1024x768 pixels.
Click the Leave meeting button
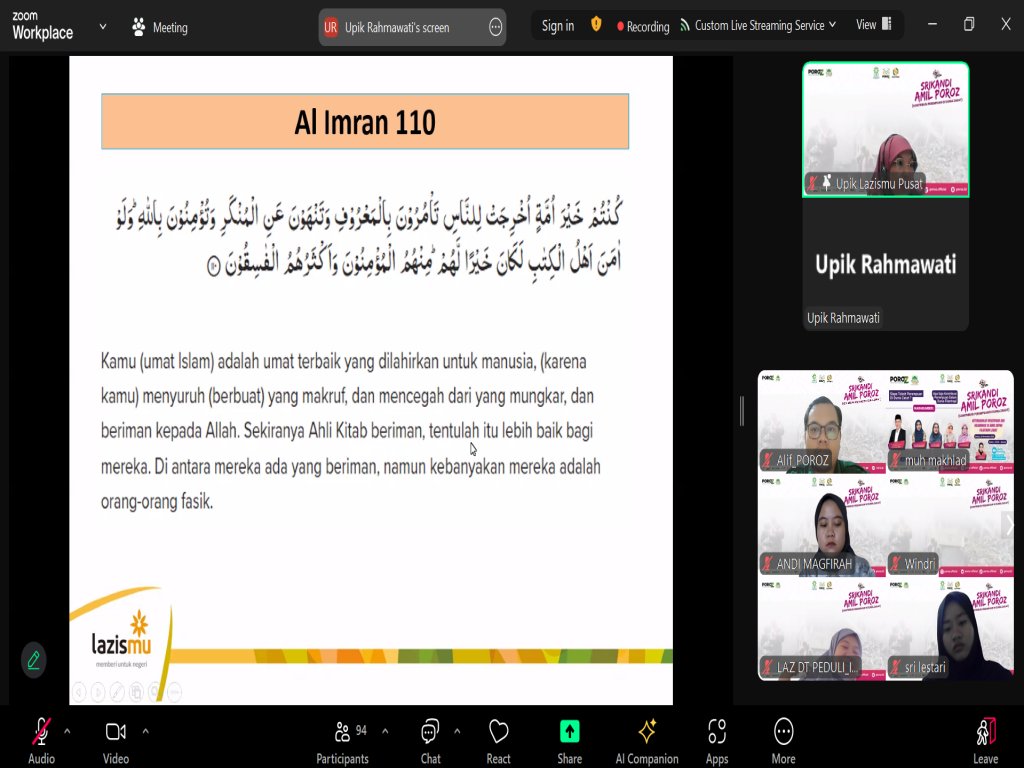tap(985, 740)
